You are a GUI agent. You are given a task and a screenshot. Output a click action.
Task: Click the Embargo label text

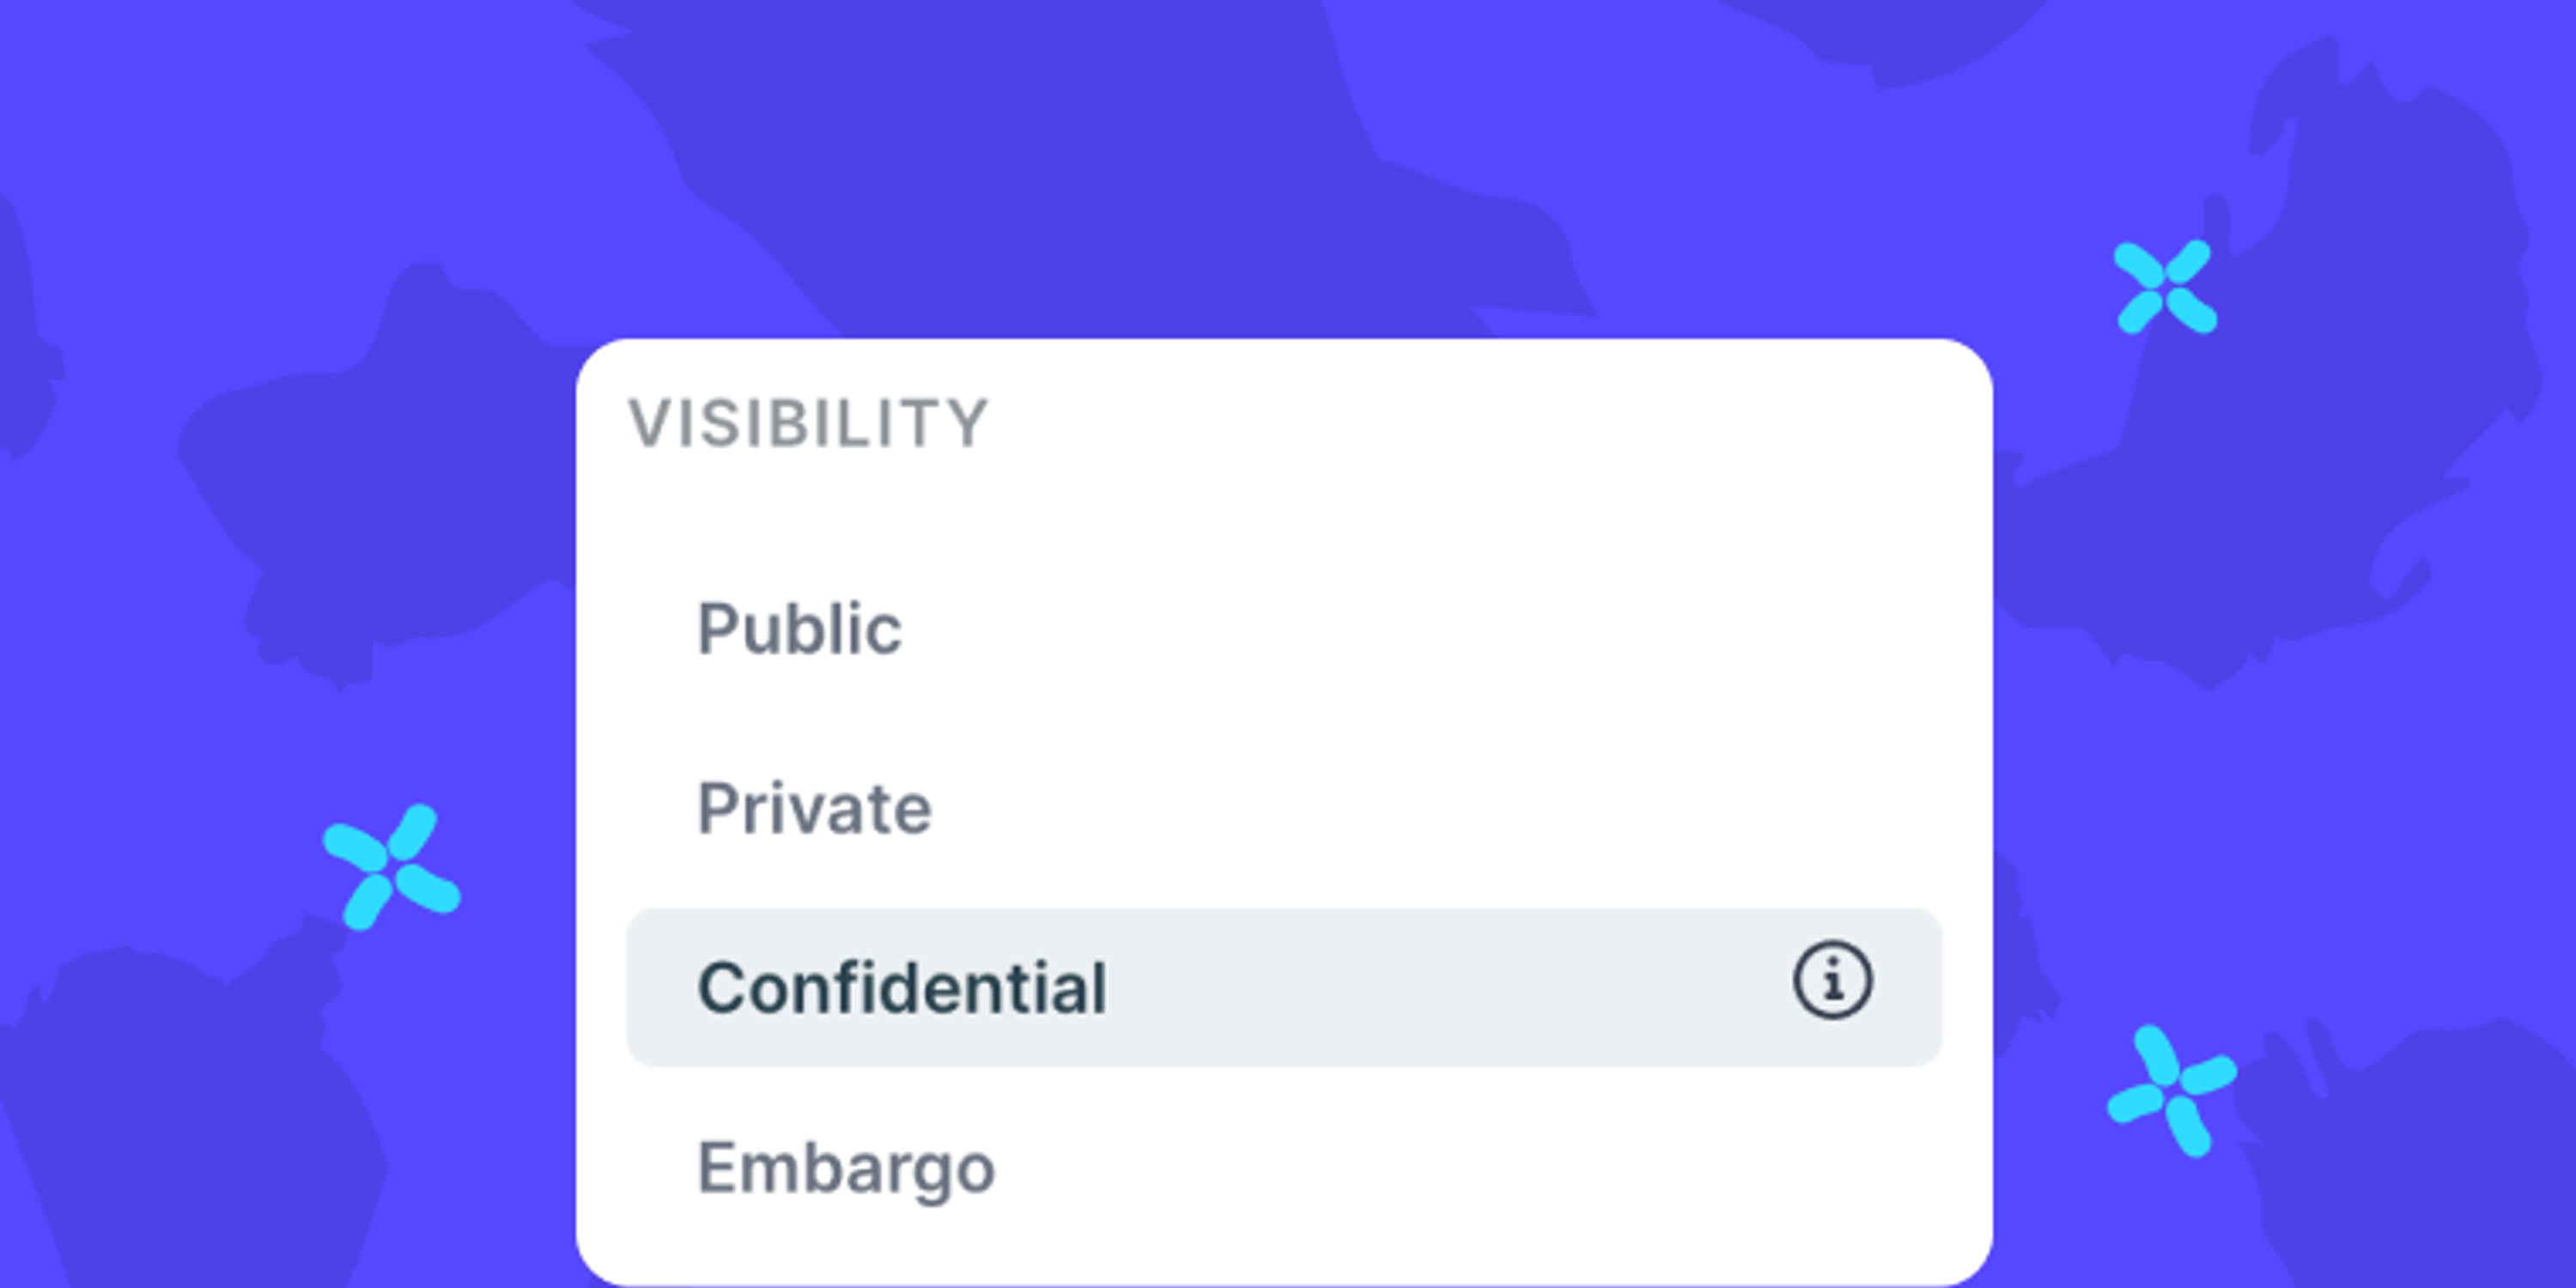tap(846, 1169)
